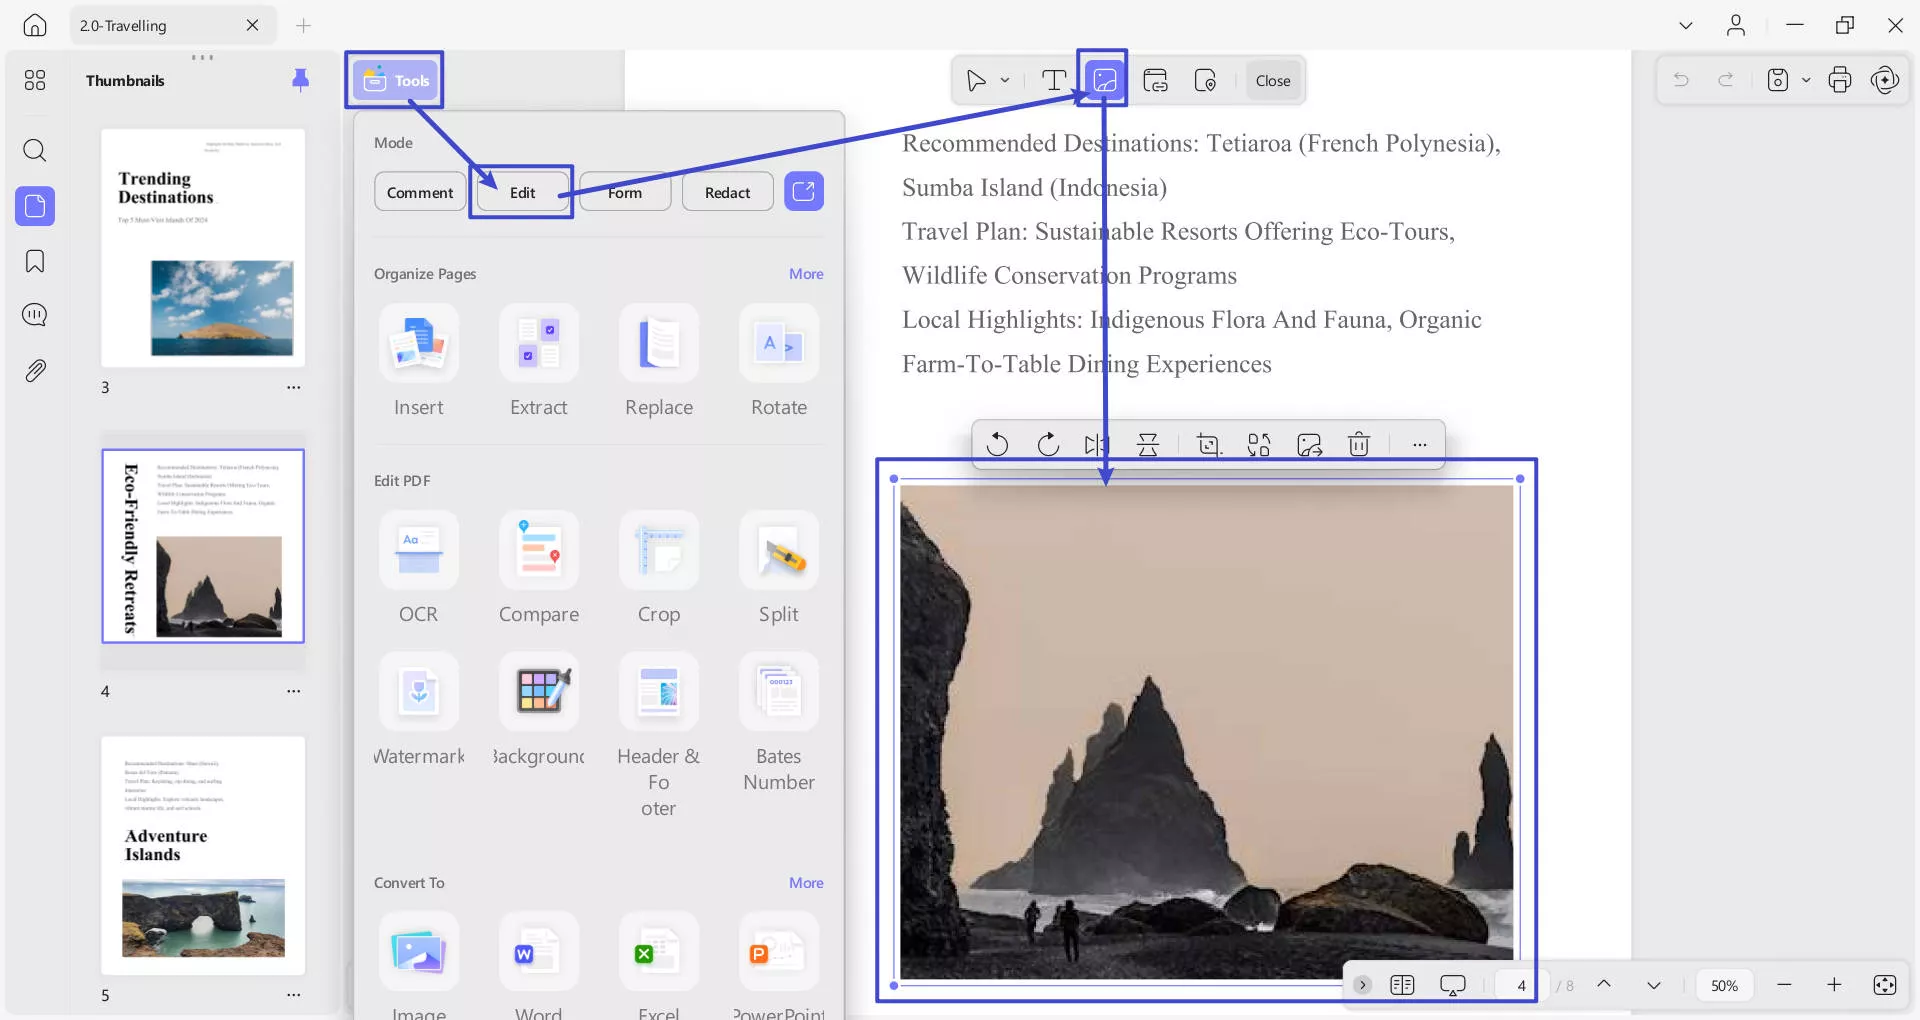The image size is (1920, 1020).
Task: Open the home screen icon
Action: tap(35, 25)
